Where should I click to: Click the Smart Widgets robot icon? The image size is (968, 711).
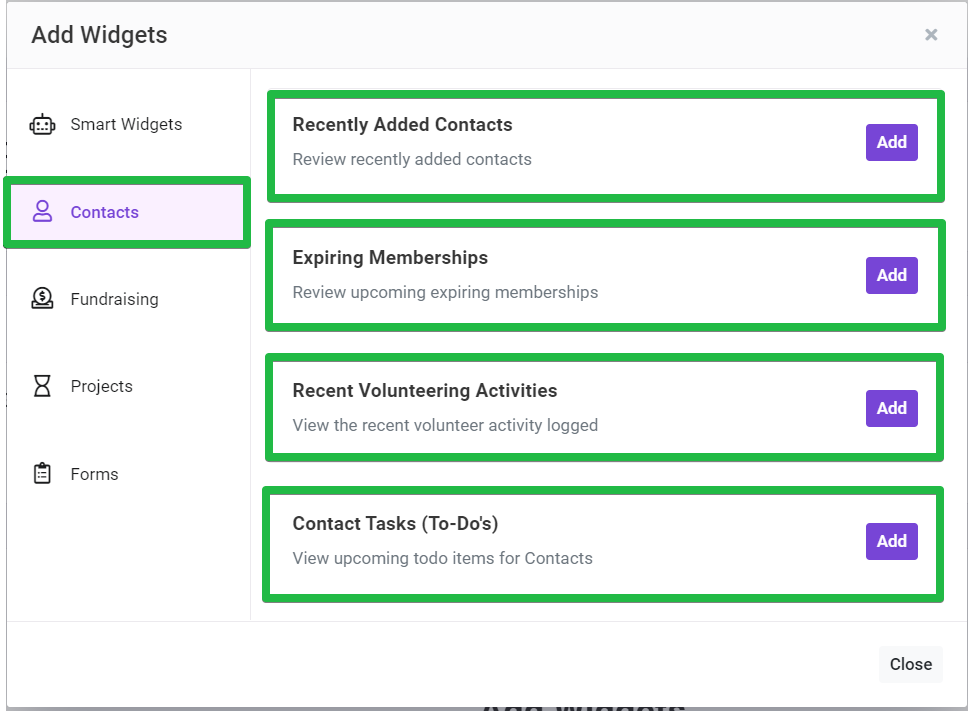pos(42,125)
